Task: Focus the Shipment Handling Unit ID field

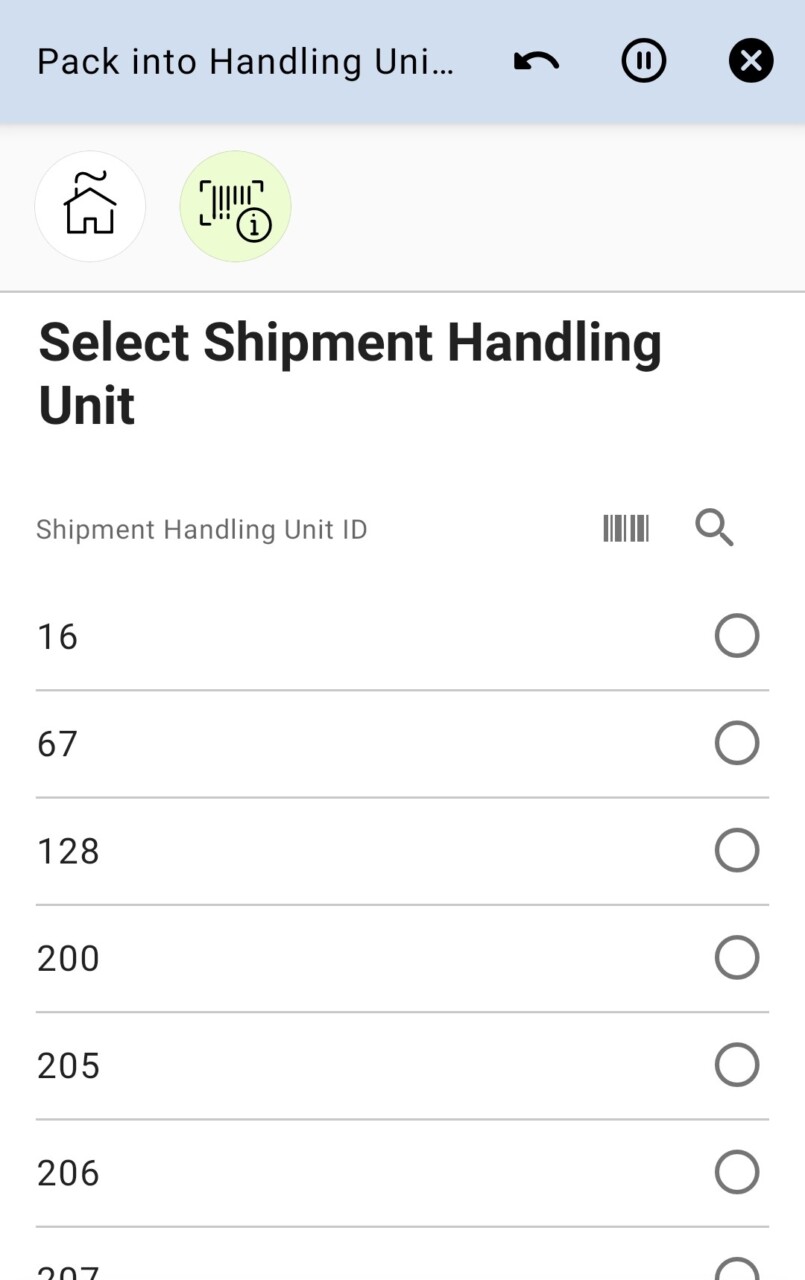Action: point(300,529)
